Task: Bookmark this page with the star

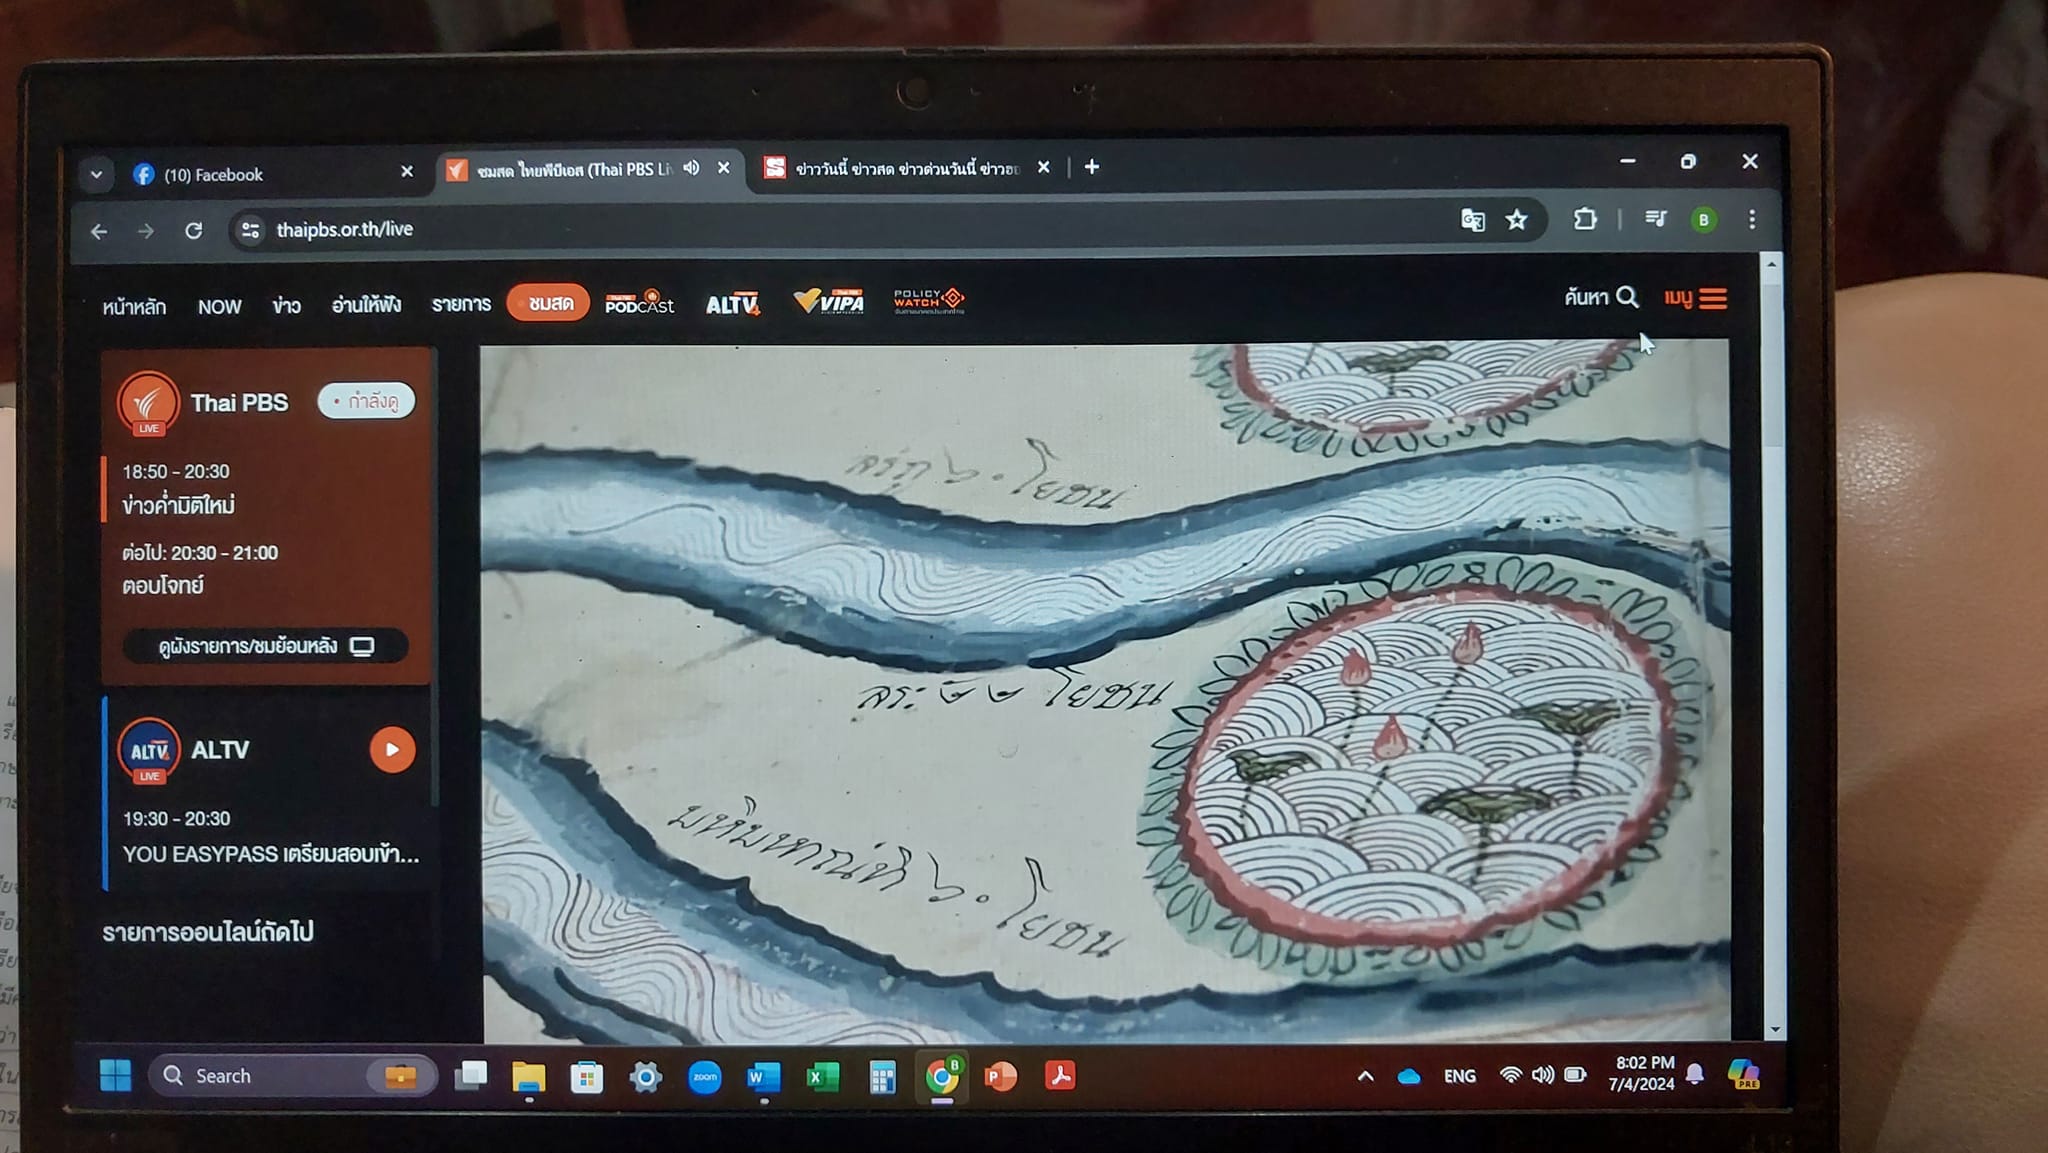Action: pyautogui.click(x=1517, y=220)
